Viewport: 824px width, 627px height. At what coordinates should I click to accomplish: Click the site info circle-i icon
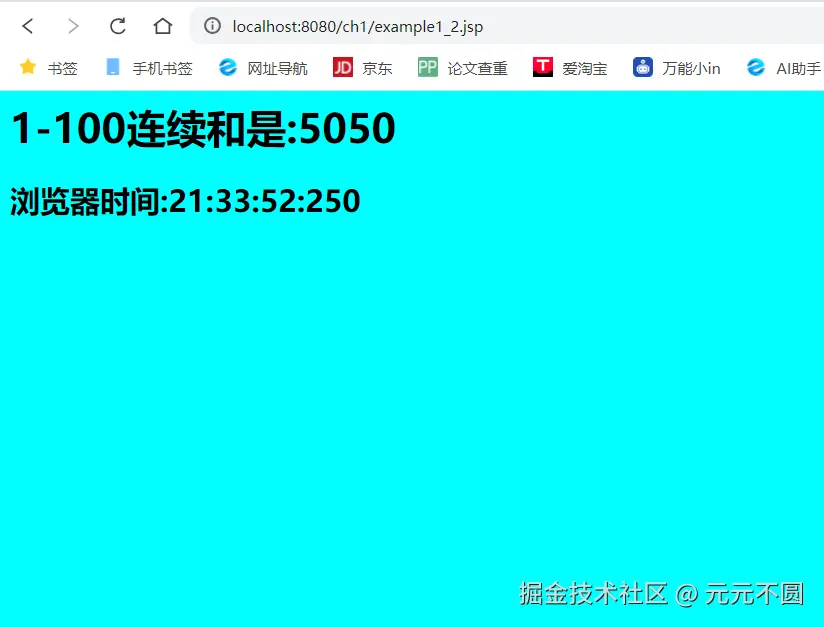point(211,27)
